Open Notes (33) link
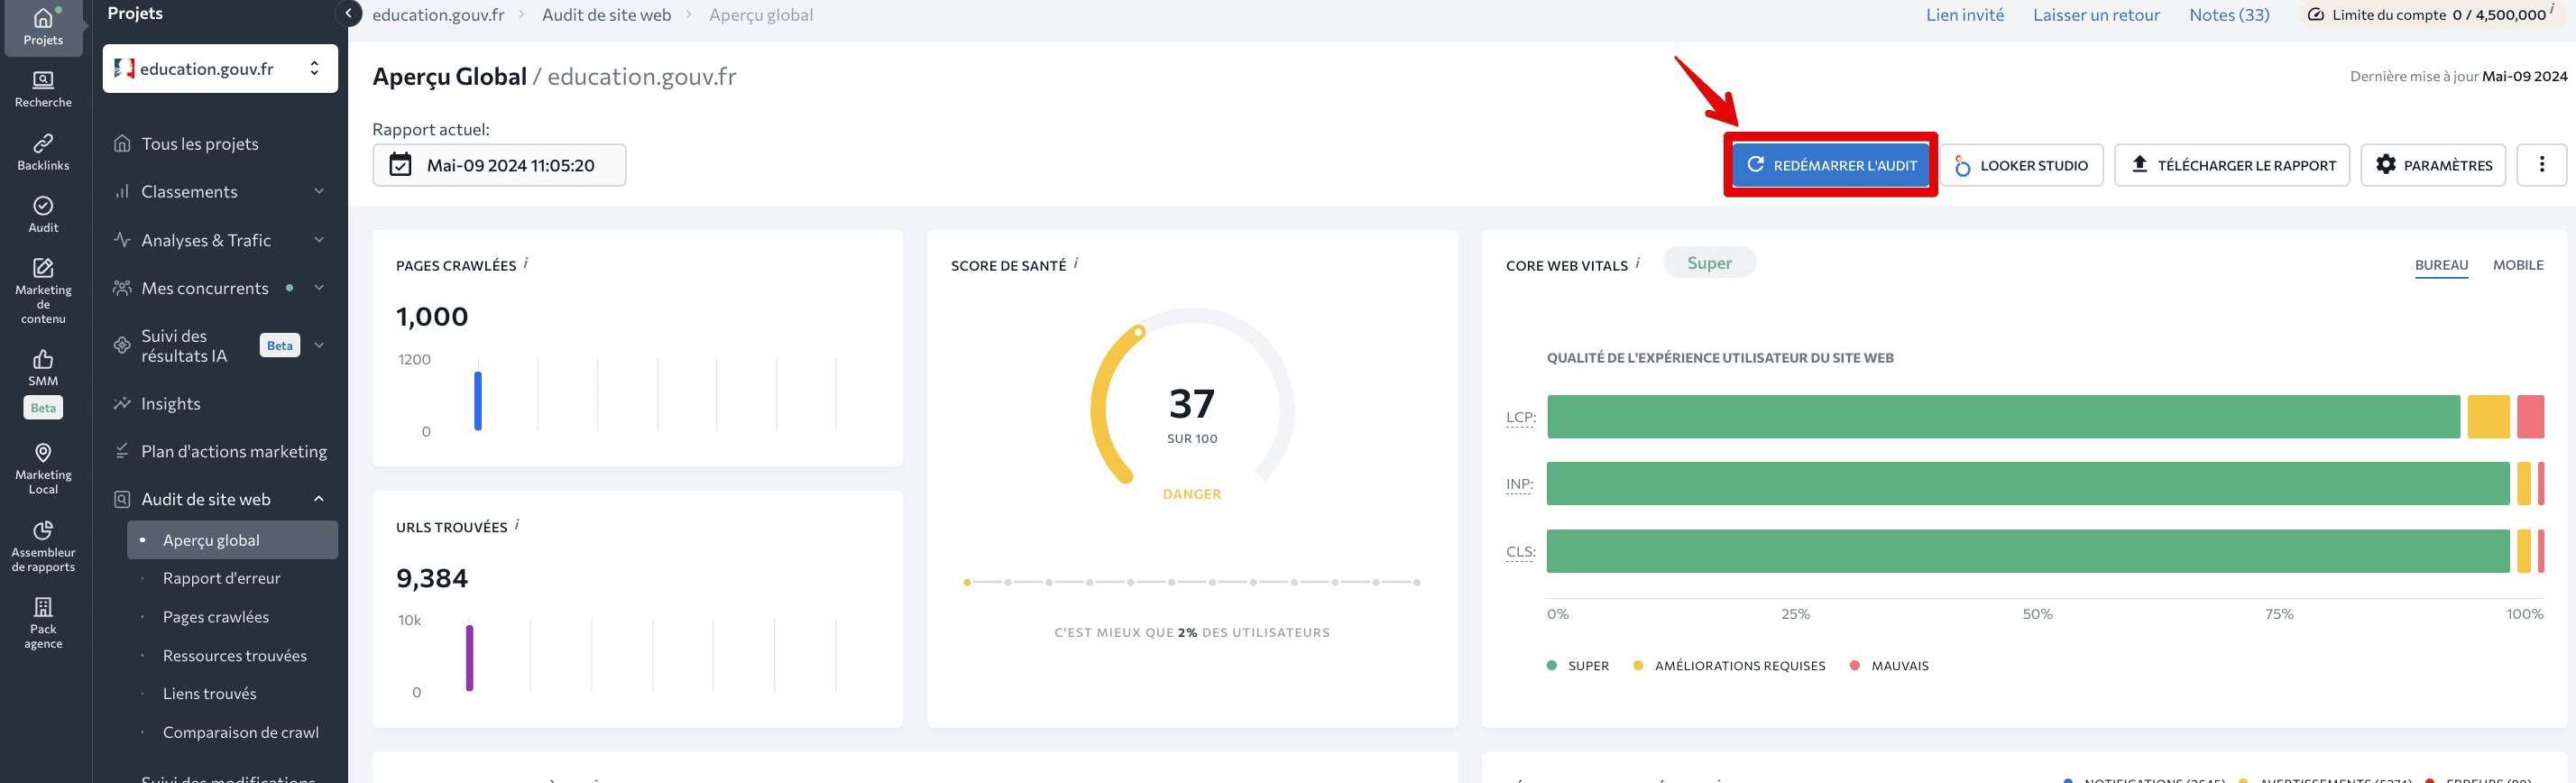Viewport: 2576px width, 783px height. tap(2228, 15)
